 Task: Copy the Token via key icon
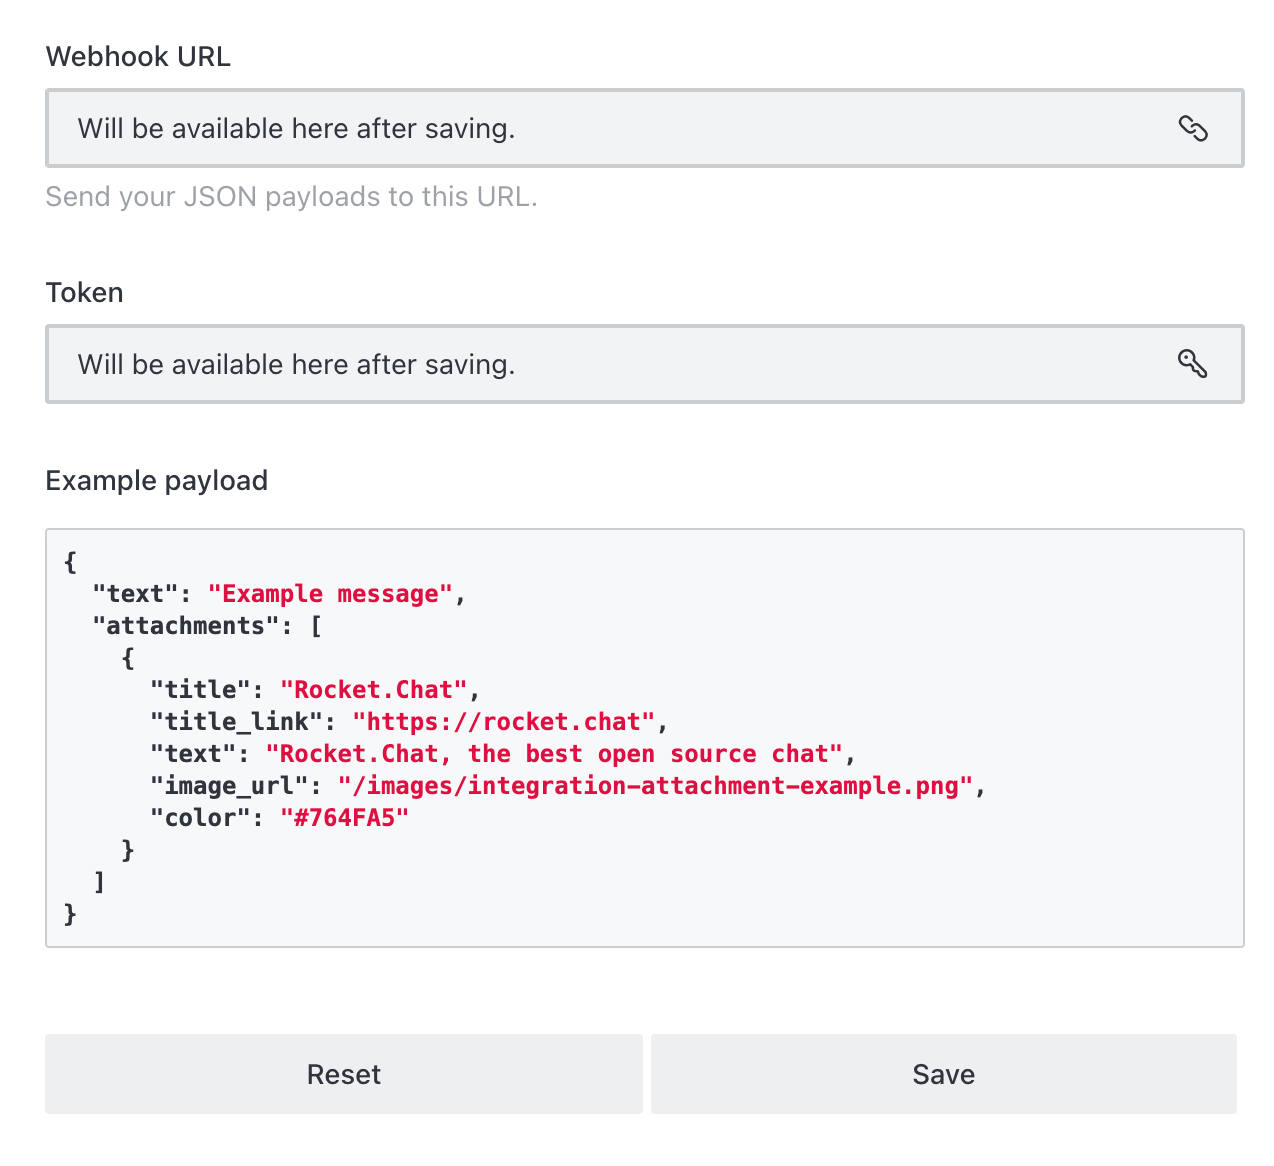tap(1193, 364)
